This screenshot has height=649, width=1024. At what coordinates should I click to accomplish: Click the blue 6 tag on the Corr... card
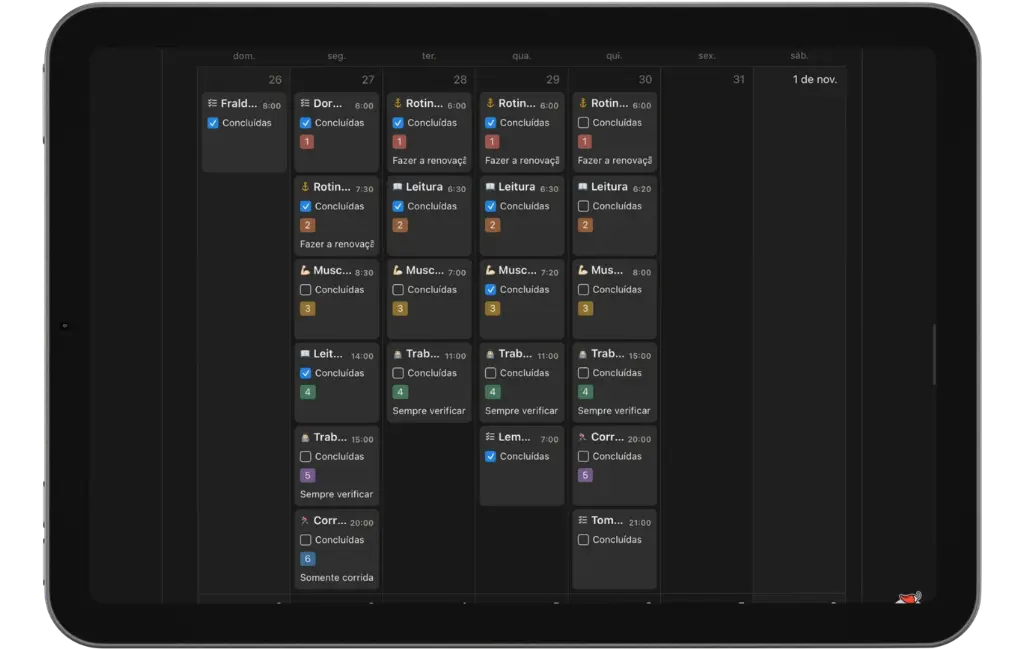(x=308, y=559)
